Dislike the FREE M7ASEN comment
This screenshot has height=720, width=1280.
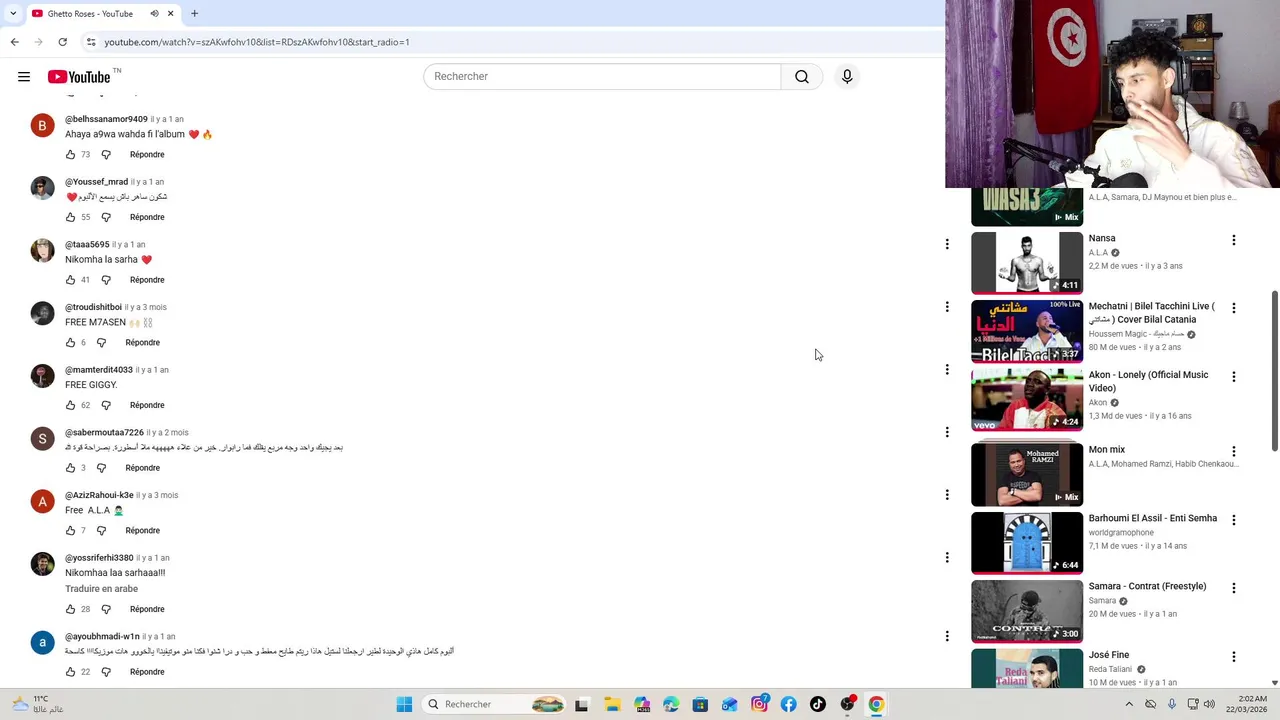click(102, 343)
